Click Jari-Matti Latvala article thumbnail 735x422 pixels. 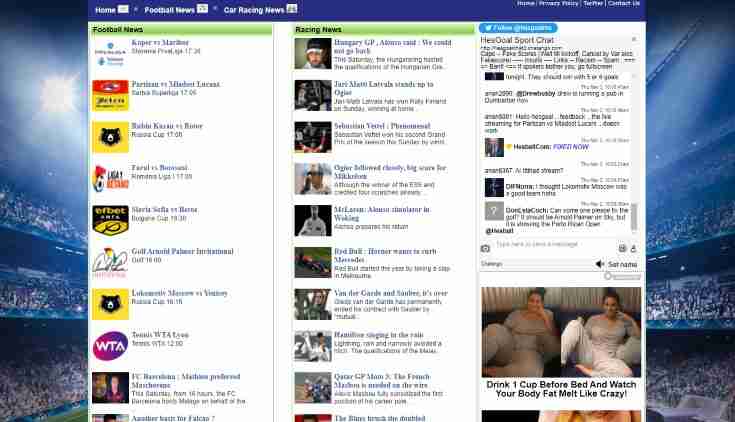point(313,95)
